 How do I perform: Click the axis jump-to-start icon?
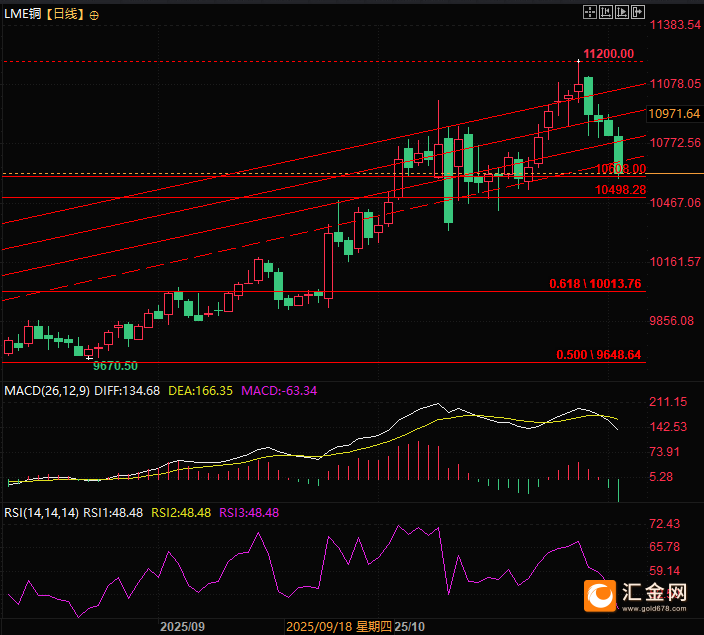pyautogui.click(x=606, y=12)
